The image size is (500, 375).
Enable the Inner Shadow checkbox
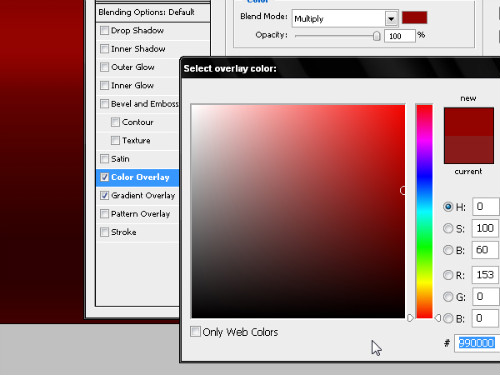pyautogui.click(x=104, y=49)
